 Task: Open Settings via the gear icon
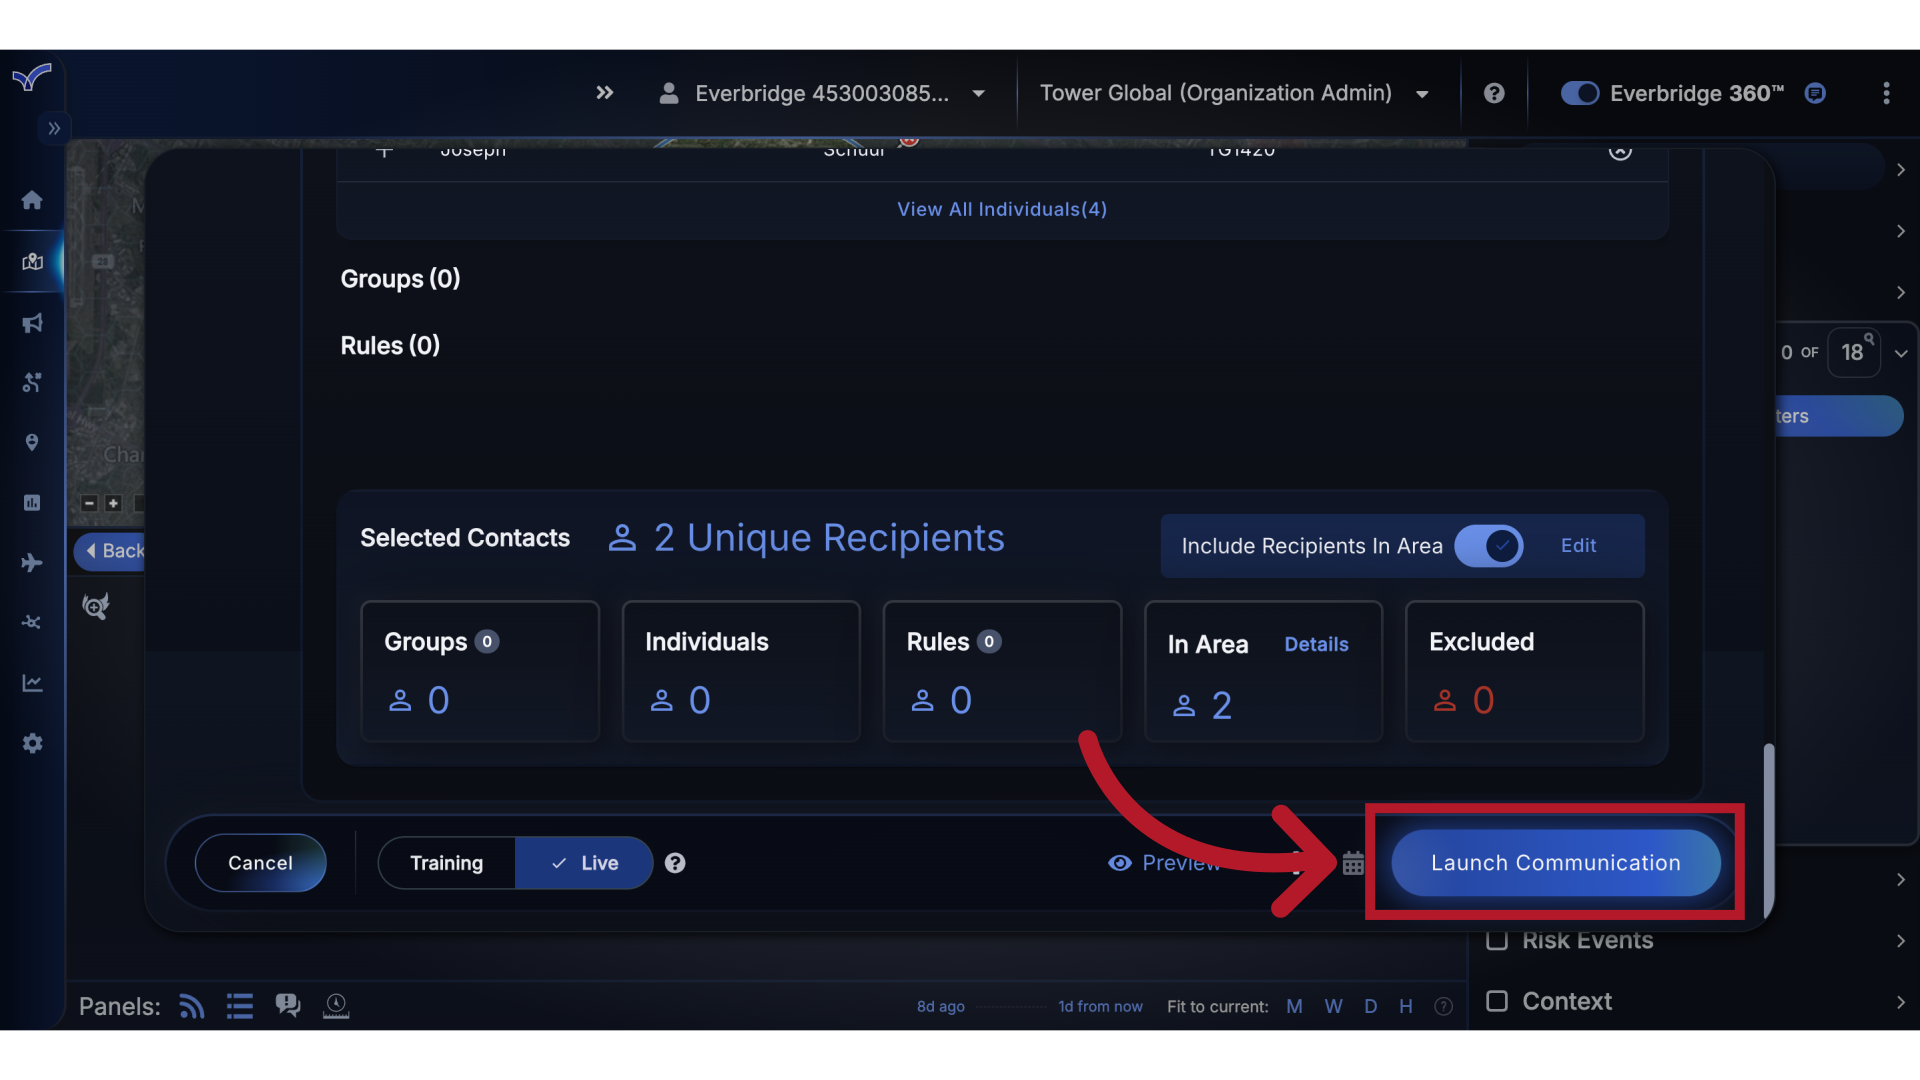coord(32,743)
